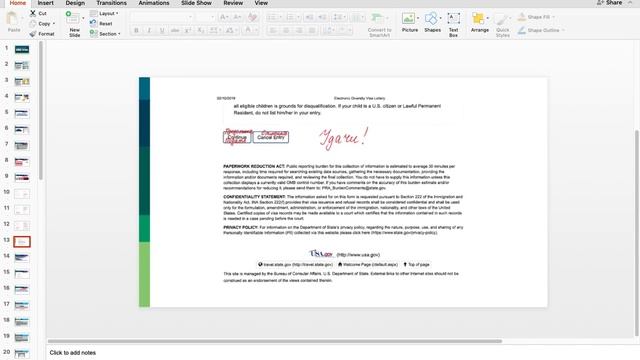This screenshot has width=640, height=360.
Task: Open the font size combo box
Action: click(205, 17)
